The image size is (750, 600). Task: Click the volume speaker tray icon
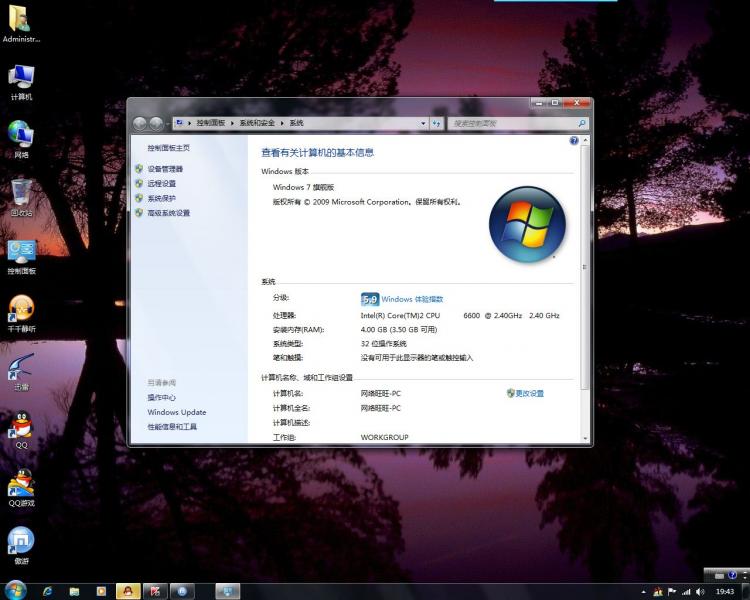pos(700,592)
